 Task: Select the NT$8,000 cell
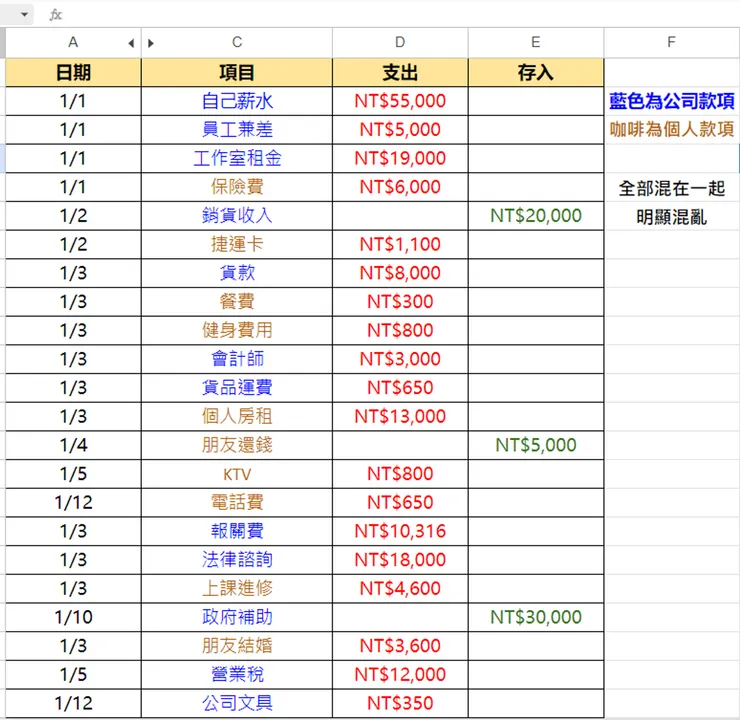coord(400,273)
